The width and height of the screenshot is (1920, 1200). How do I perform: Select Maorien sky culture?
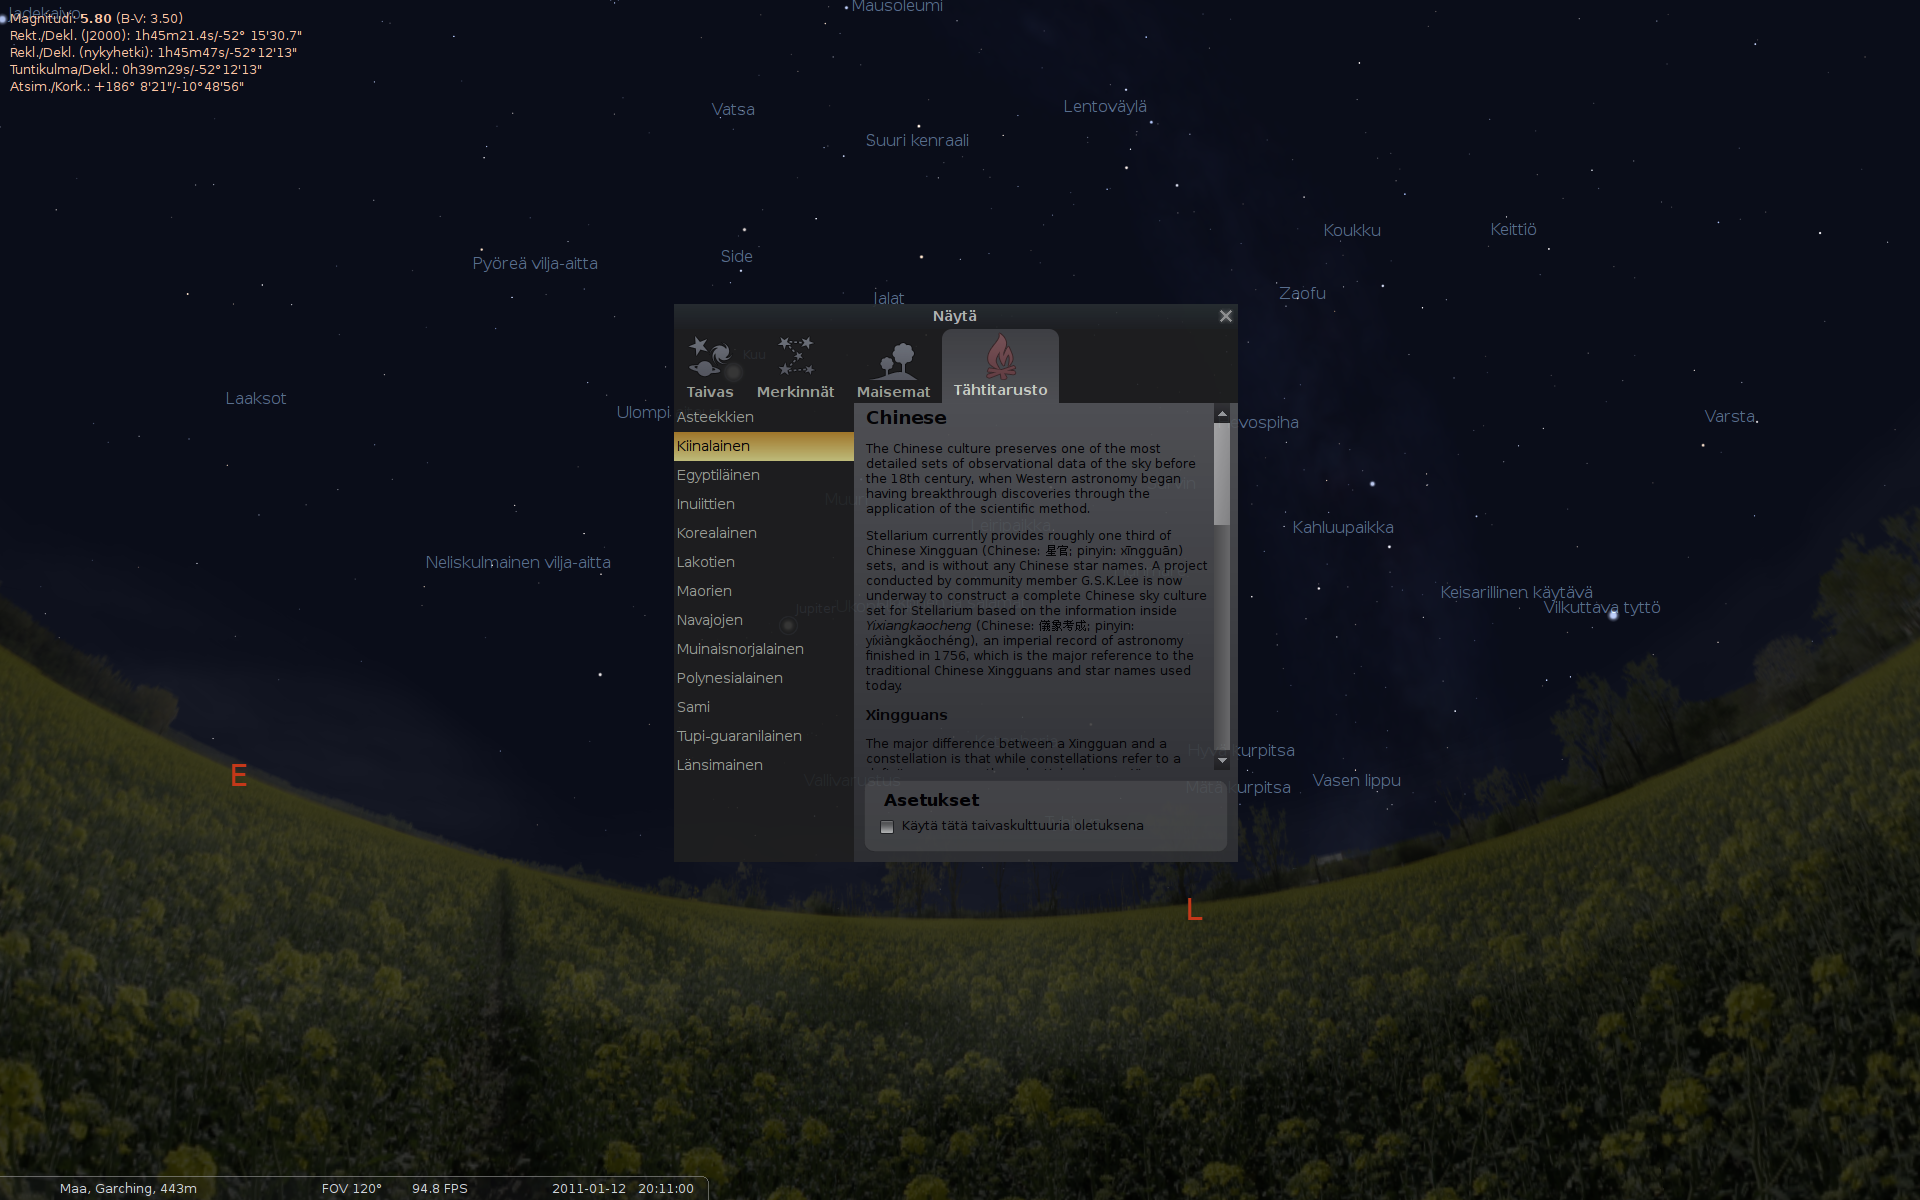764,591
